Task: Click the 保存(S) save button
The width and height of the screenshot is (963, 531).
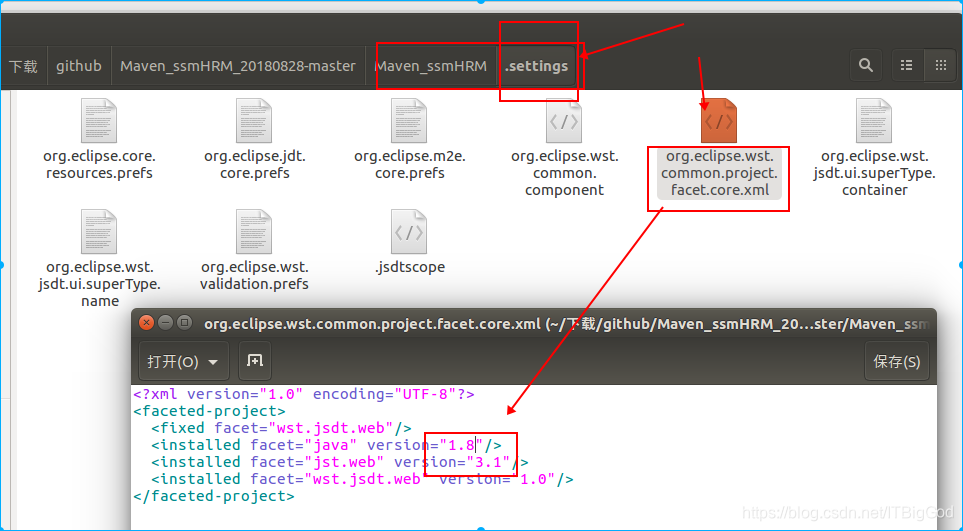Action: coord(897,361)
